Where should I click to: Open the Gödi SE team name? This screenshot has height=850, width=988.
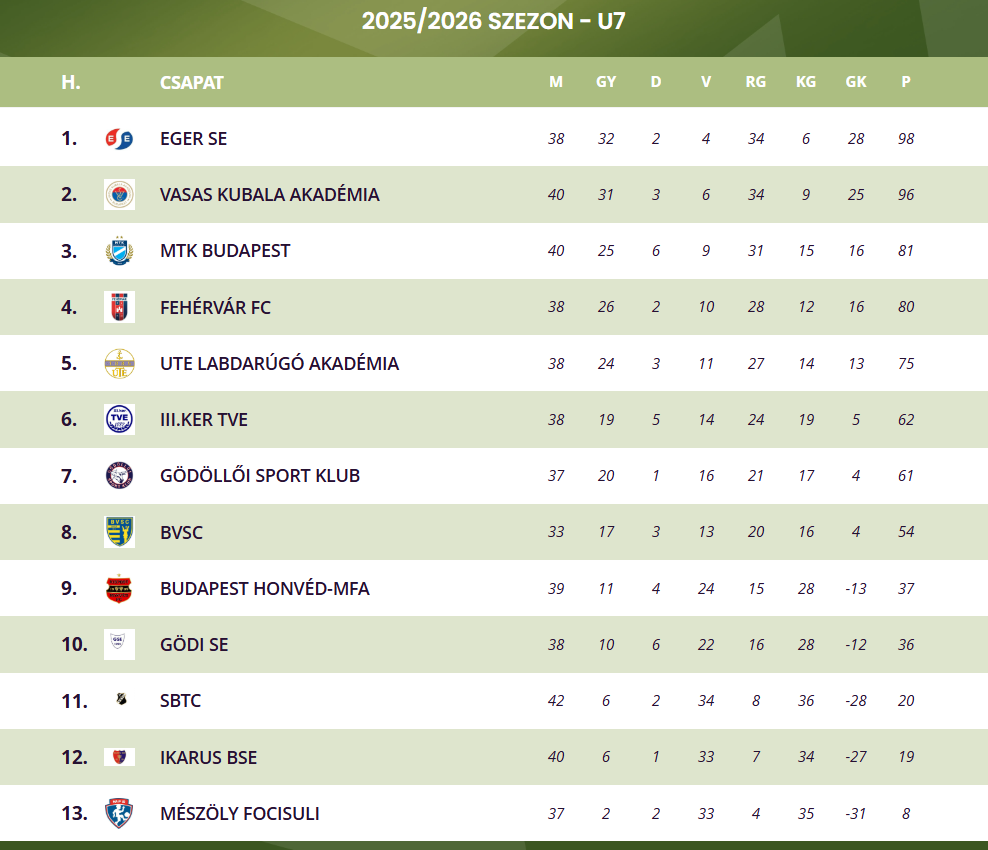pyautogui.click(x=194, y=644)
